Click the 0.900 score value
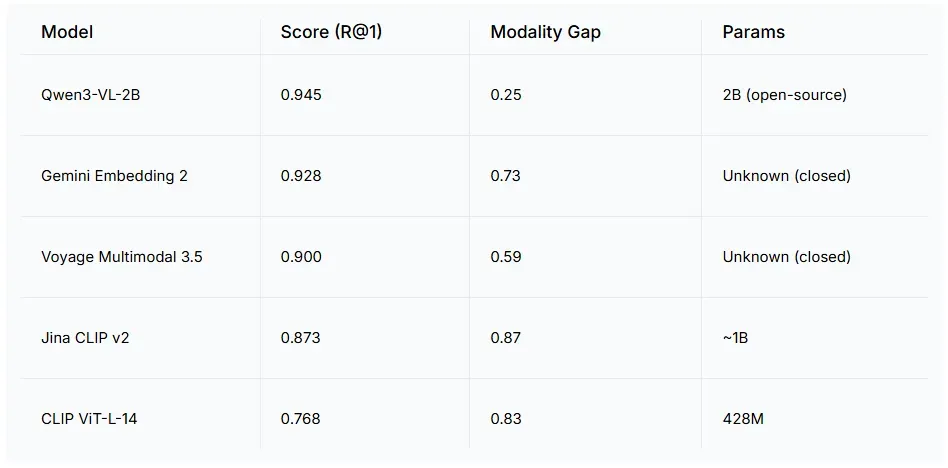 tap(301, 257)
